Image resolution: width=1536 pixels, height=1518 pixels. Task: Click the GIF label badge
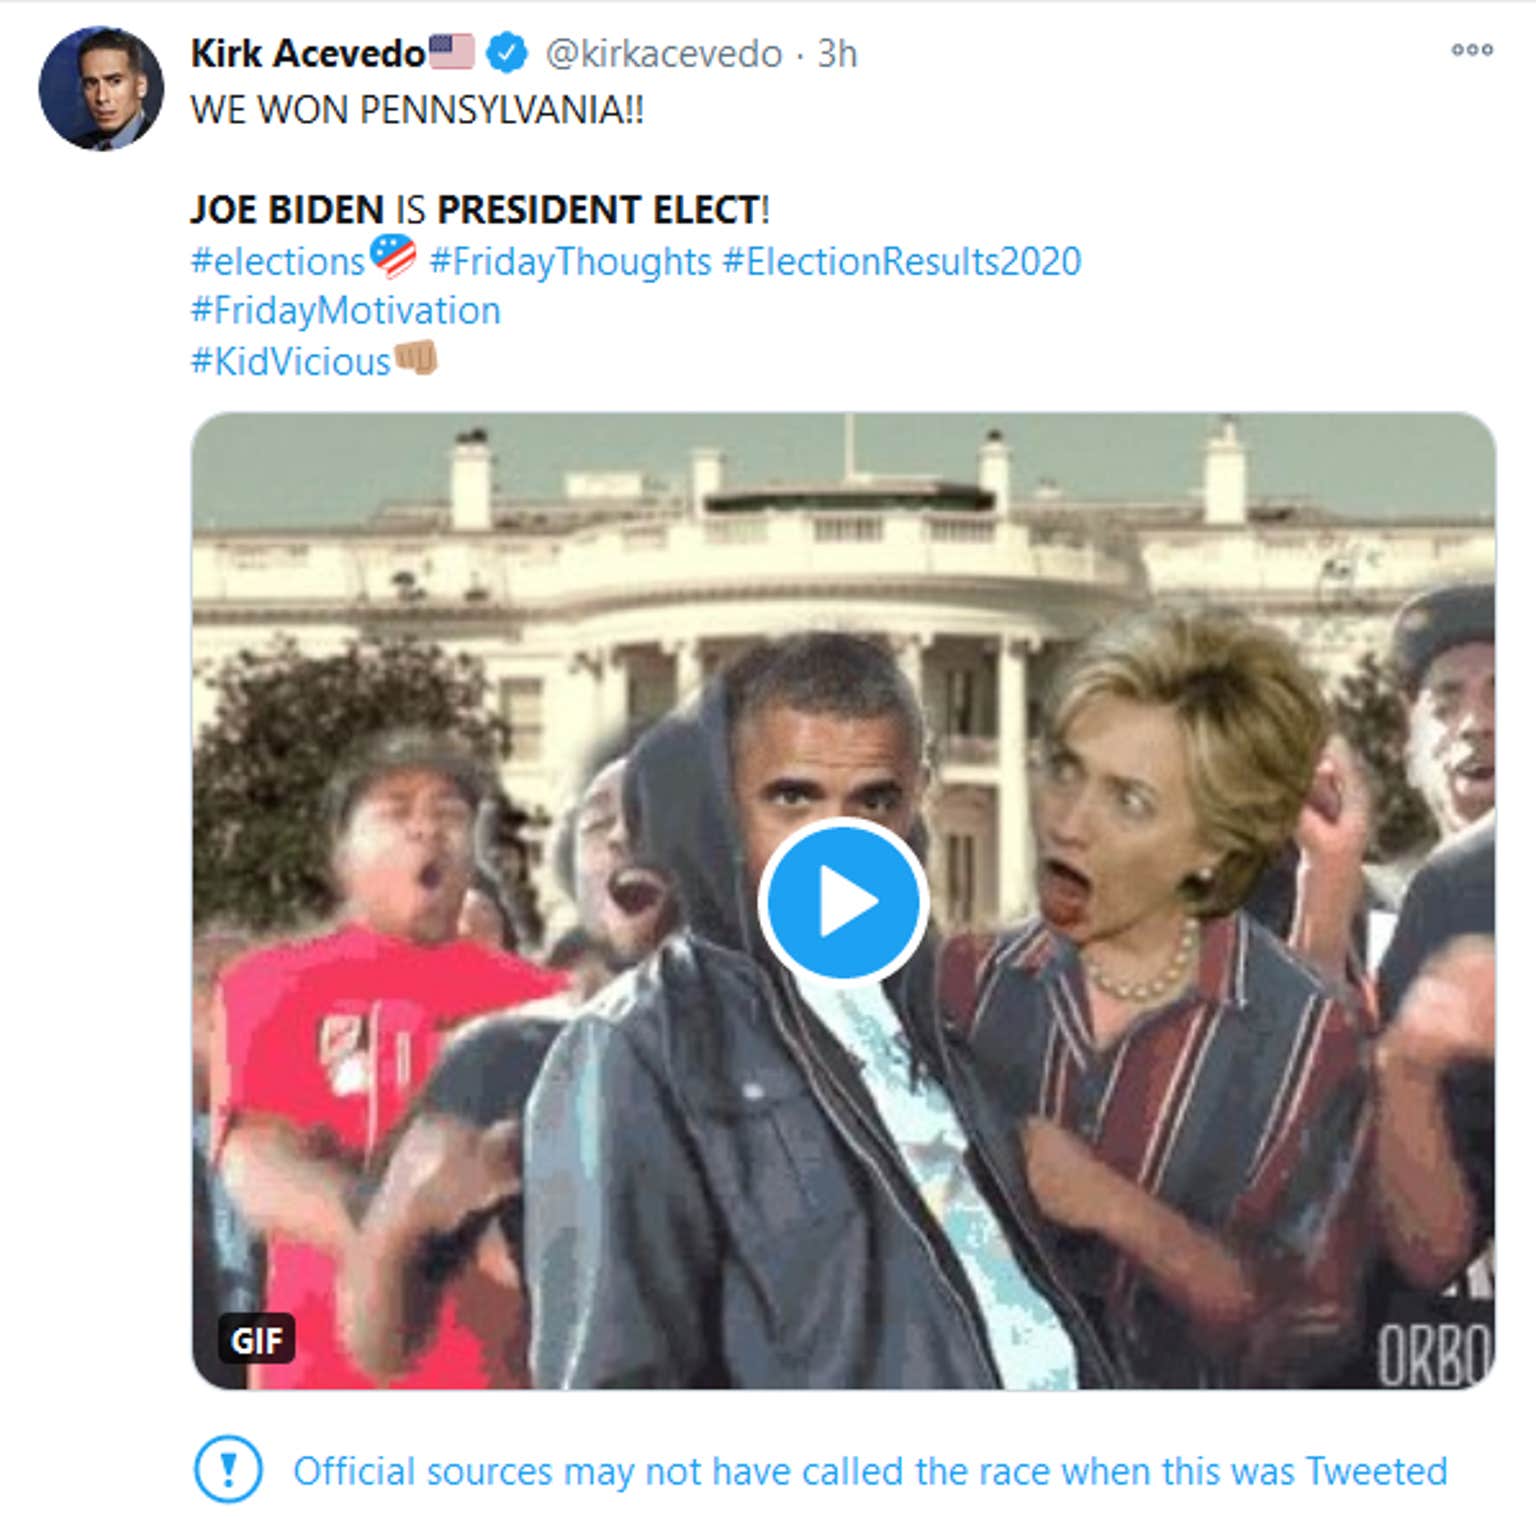point(256,1339)
